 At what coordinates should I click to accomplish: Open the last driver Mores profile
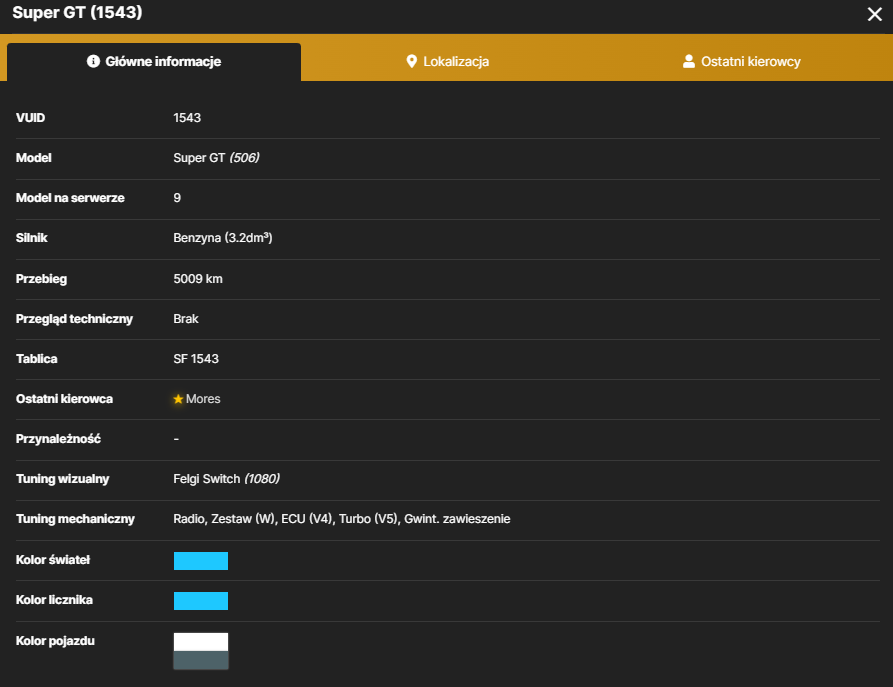[203, 399]
